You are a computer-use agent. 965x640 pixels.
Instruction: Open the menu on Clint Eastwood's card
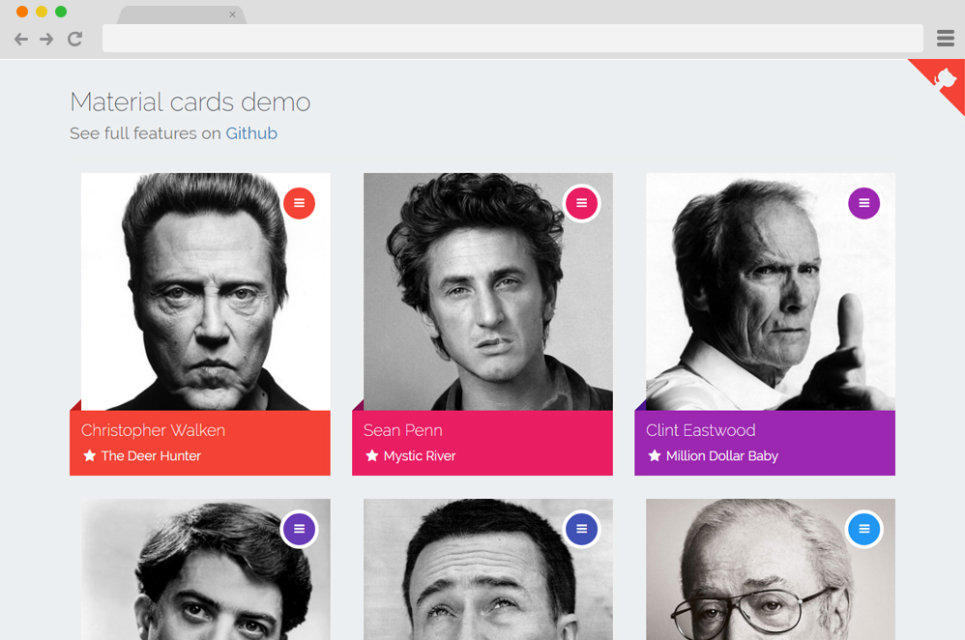click(x=863, y=202)
